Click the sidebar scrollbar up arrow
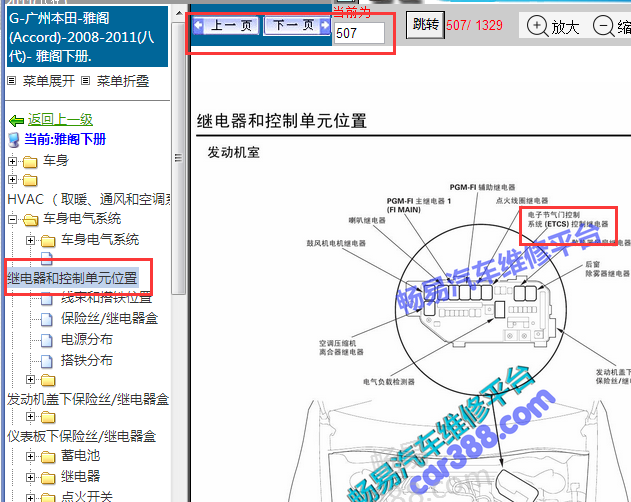The width and height of the screenshot is (631, 502). [x=179, y=14]
